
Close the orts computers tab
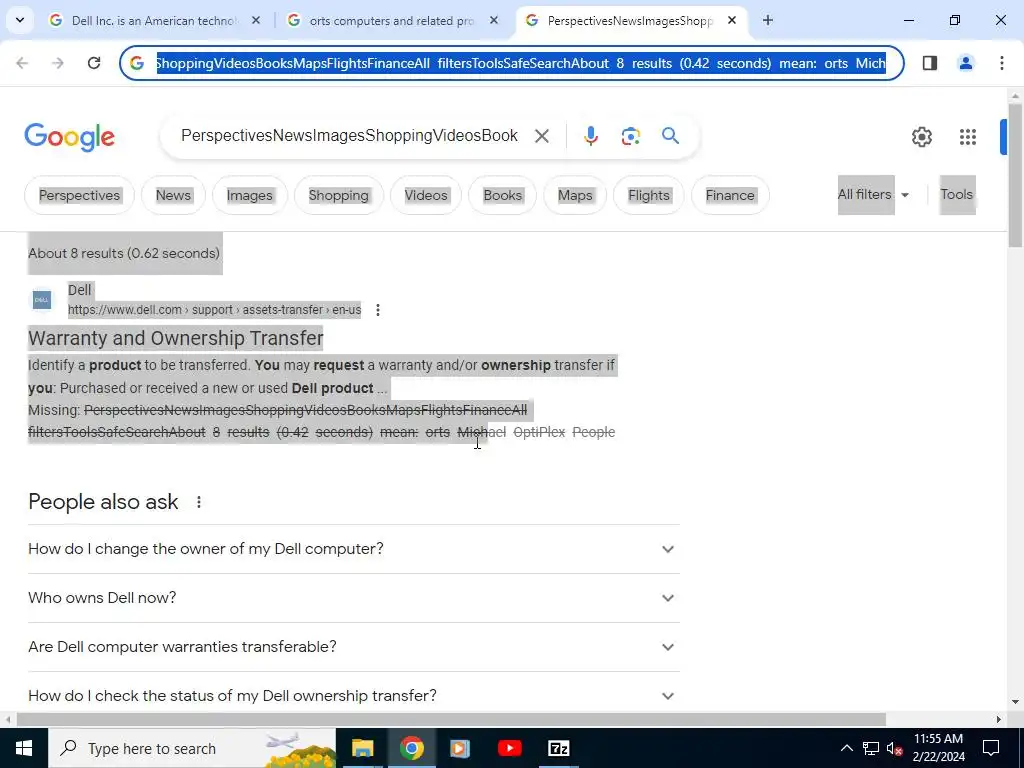(x=494, y=20)
